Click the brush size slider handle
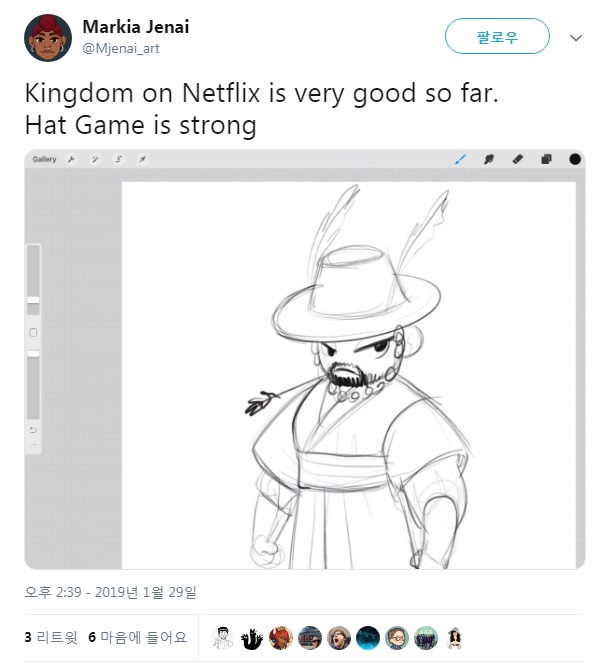 click(33, 300)
